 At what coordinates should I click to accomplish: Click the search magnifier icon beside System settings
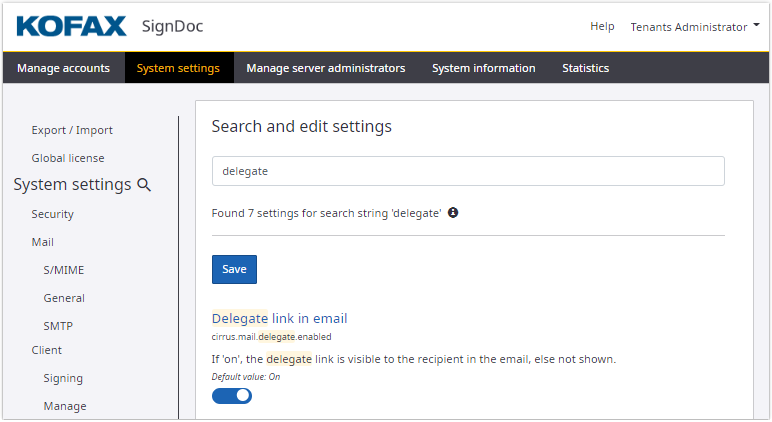(x=144, y=185)
